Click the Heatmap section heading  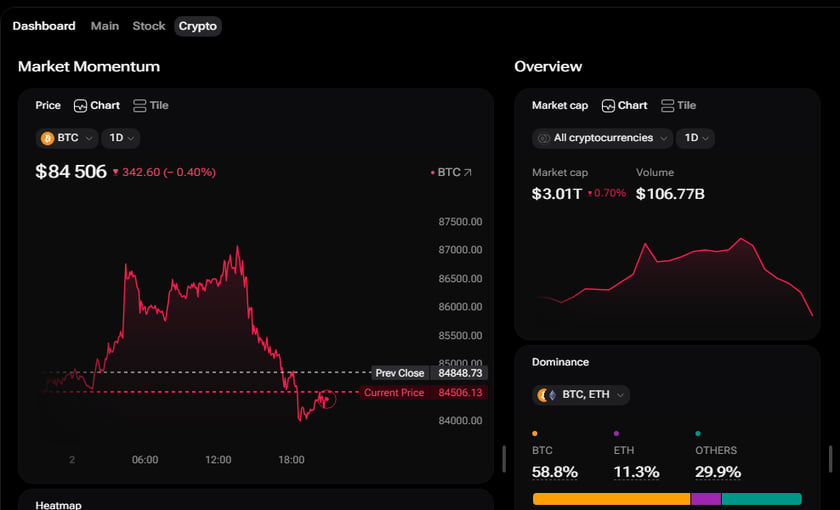(58, 505)
